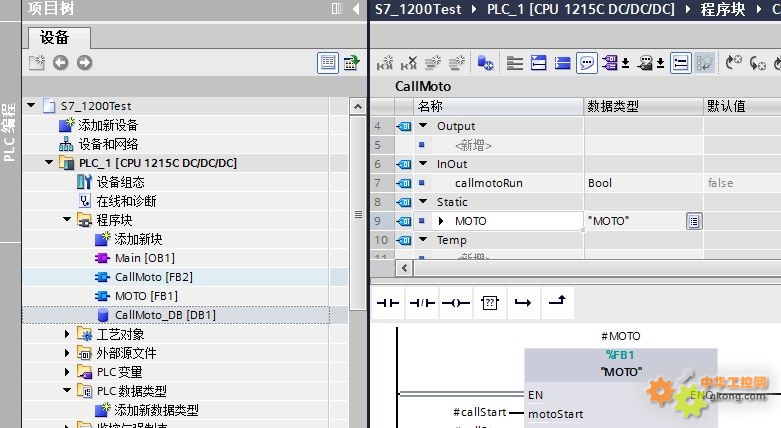
Task: Collapse the 程序块 folder
Action: click(x=67, y=219)
